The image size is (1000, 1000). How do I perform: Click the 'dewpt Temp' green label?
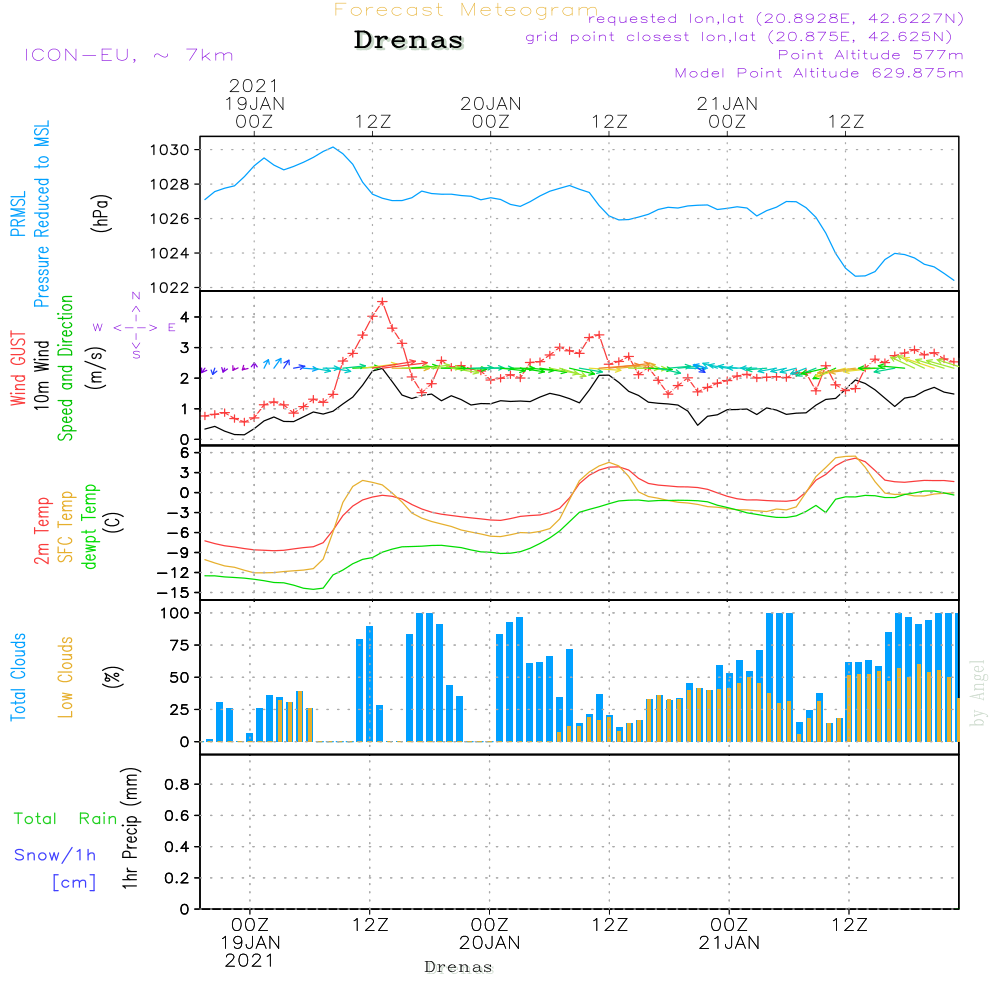point(89,526)
